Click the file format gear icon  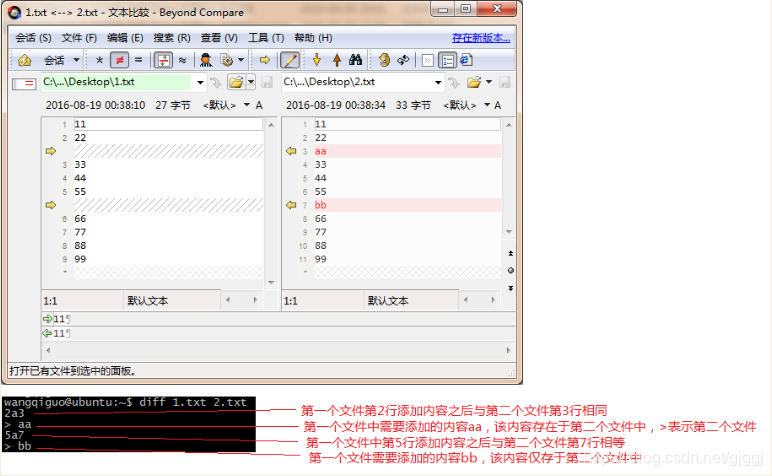[x=227, y=60]
